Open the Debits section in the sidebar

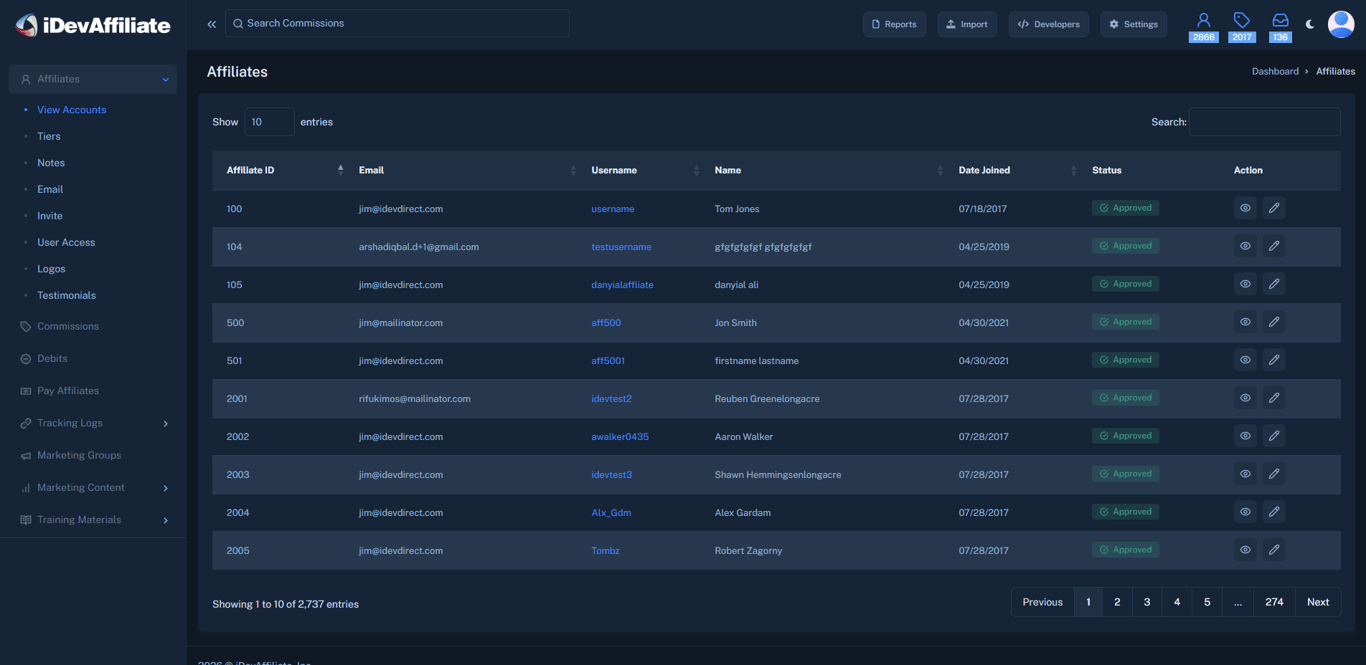pos(22,358)
